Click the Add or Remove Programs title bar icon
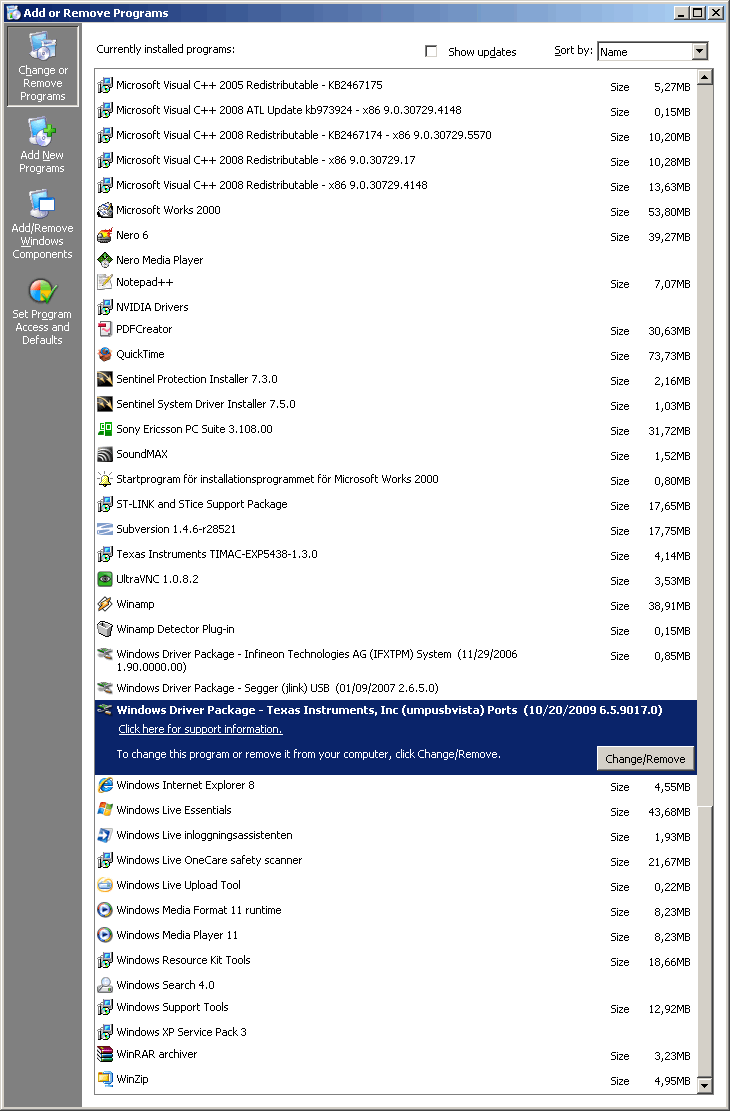This screenshot has width=730, height=1111. click(13, 13)
